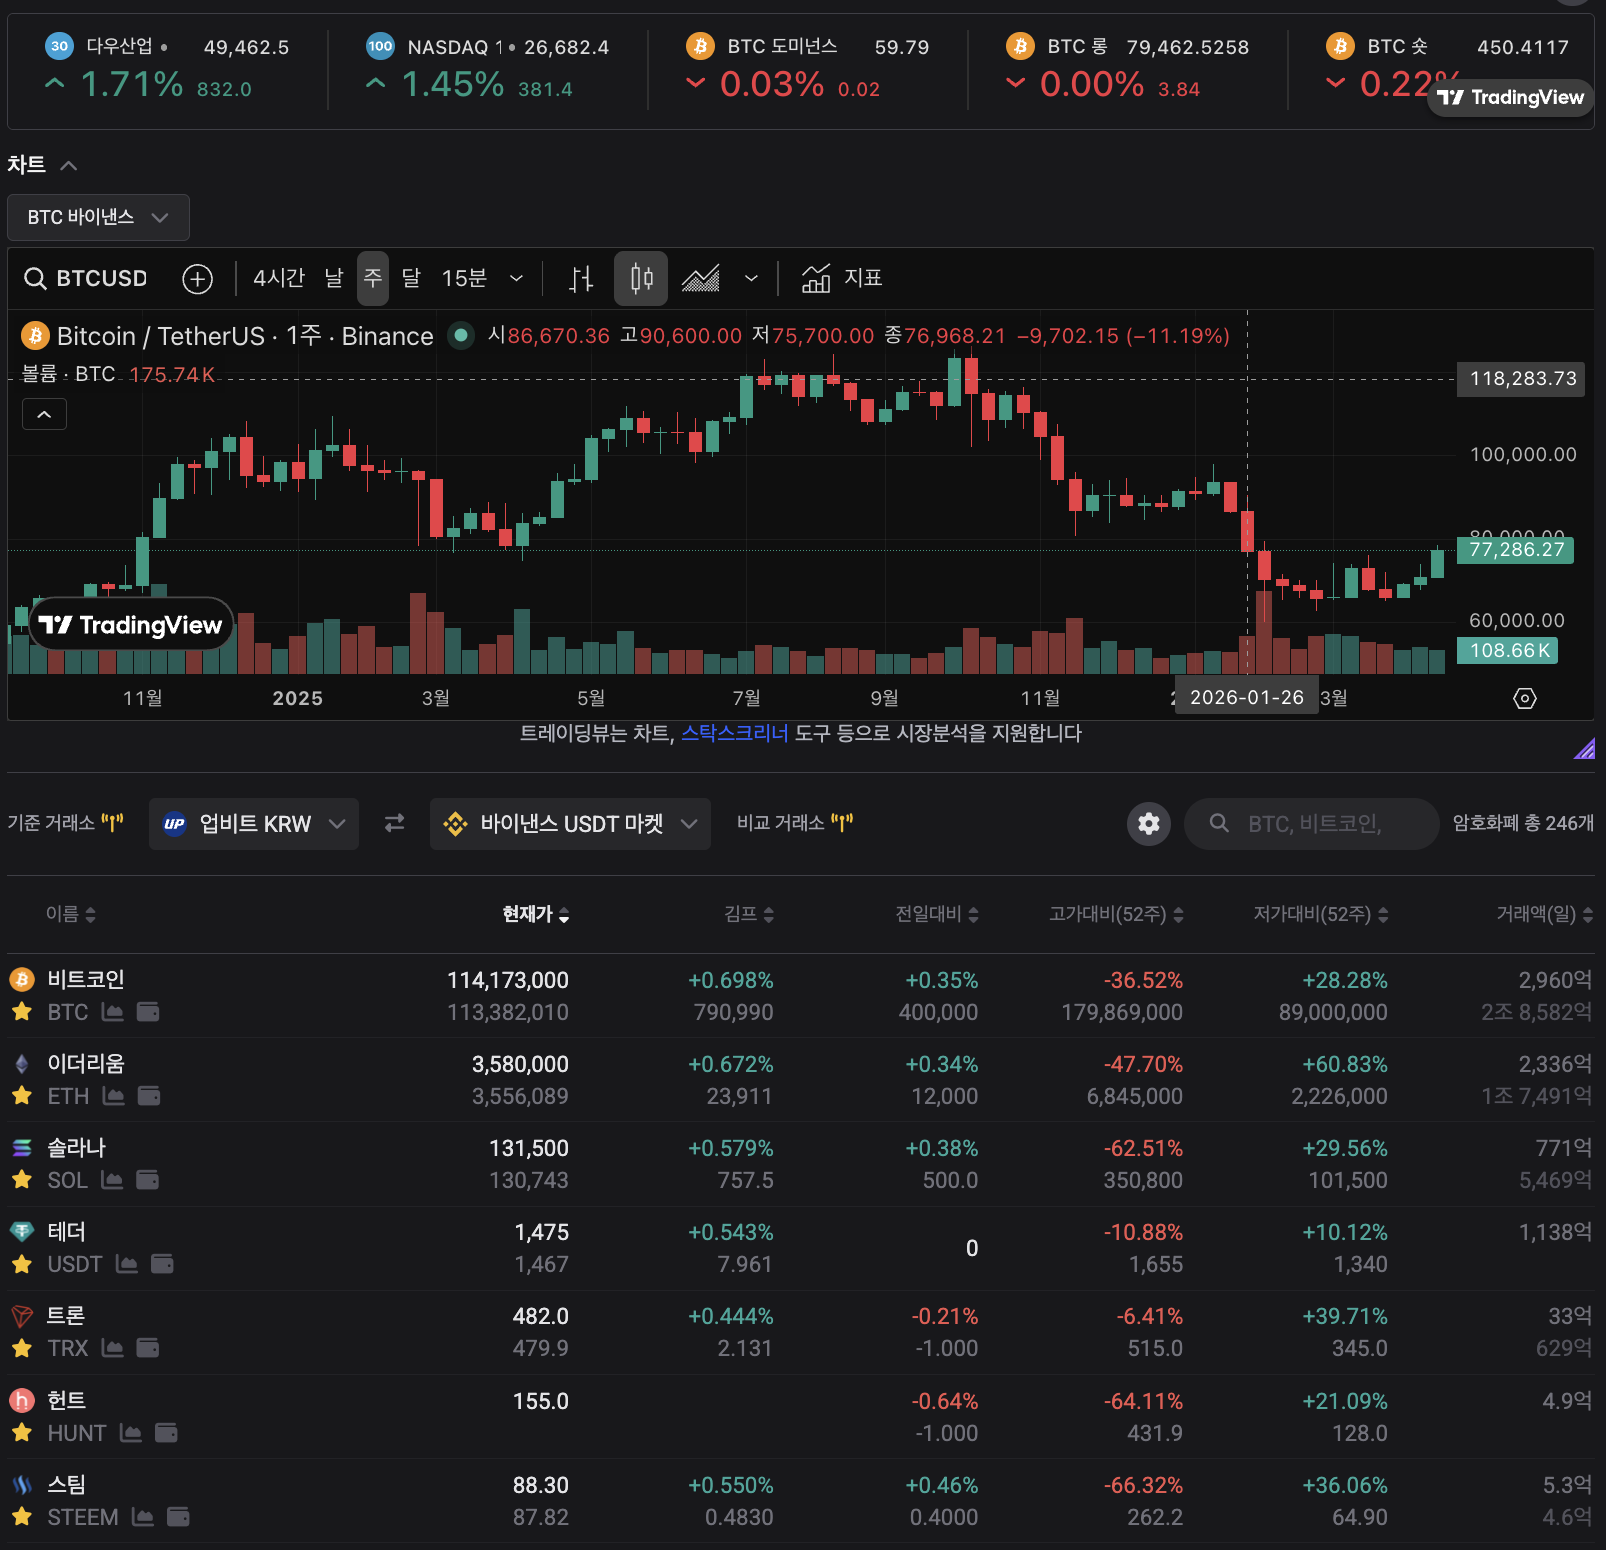Open the NASDAQ 100 ticker item
The height and width of the screenshot is (1550, 1606).
click(x=487, y=67)
